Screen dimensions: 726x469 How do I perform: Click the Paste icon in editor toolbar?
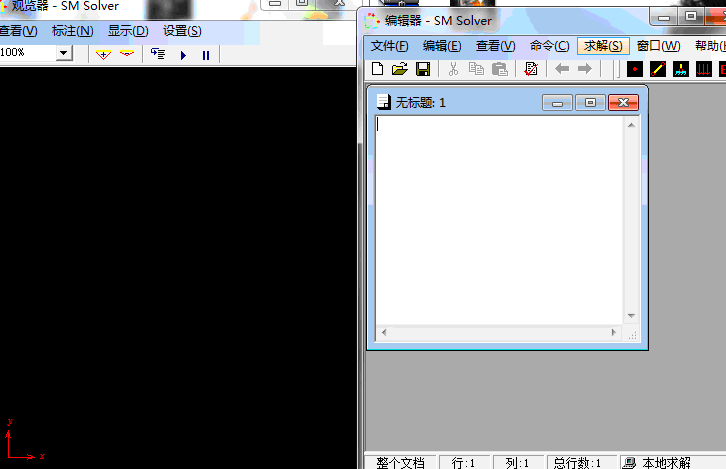[x=500, y=69]
